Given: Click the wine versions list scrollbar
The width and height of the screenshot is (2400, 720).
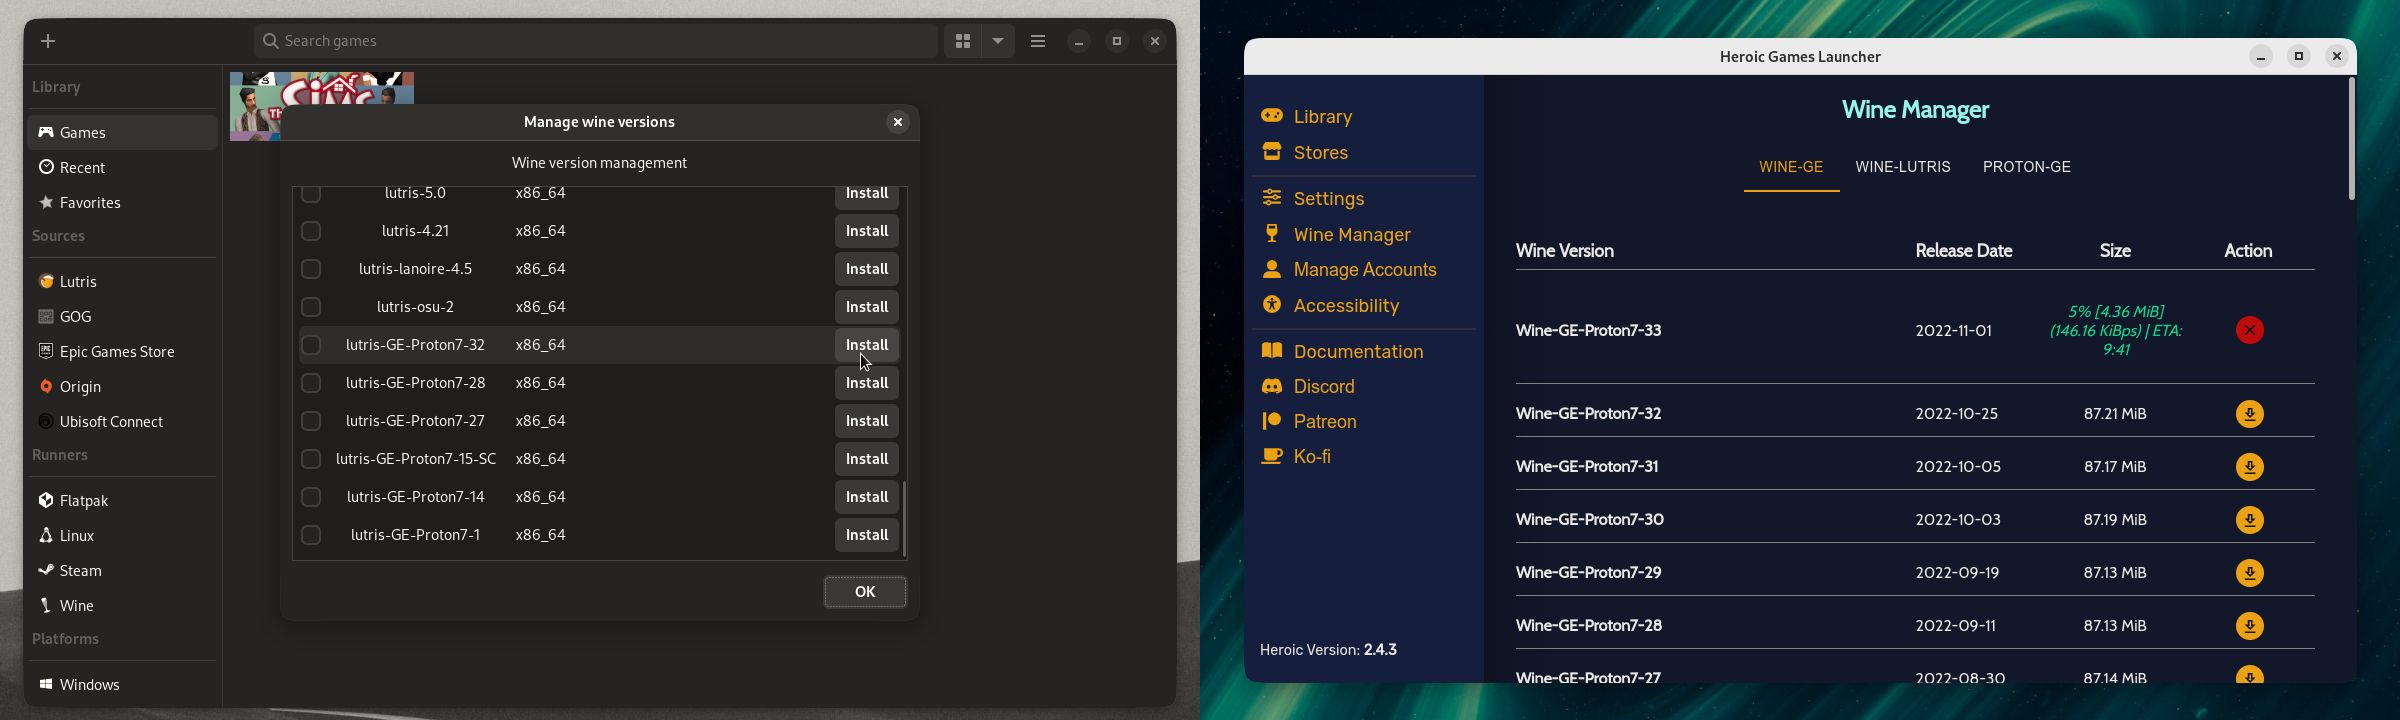Looking at the screenshot, I should pos(904,518).
